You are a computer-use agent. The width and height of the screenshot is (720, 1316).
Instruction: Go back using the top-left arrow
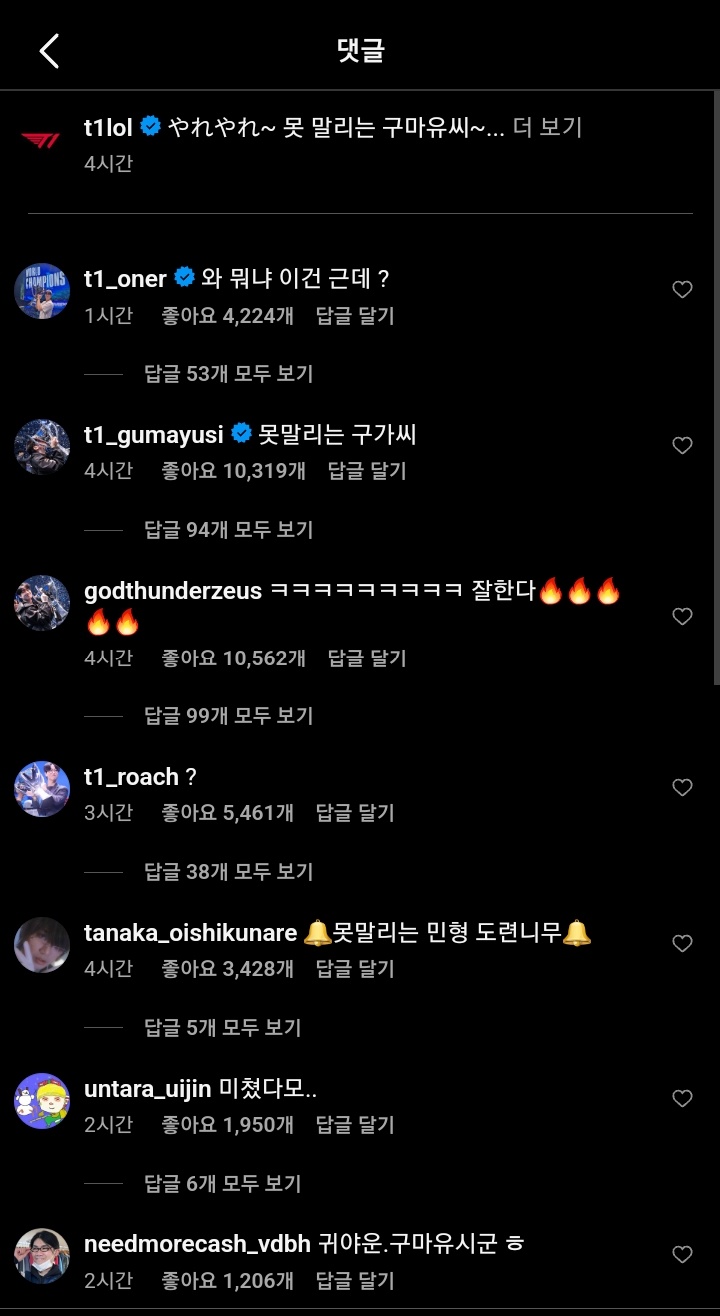[x=49, y=51]
